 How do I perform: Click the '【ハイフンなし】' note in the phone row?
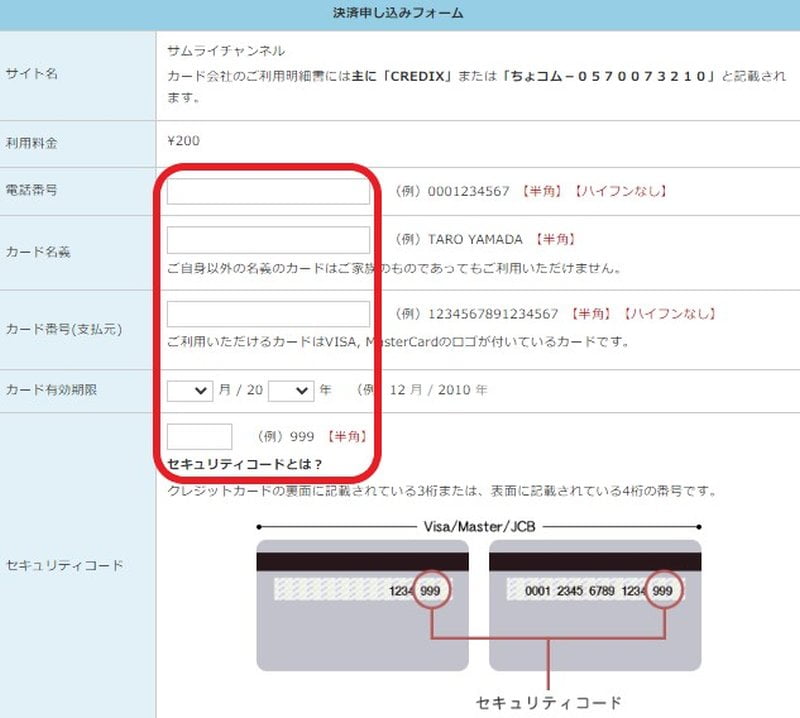pos(621,191)
